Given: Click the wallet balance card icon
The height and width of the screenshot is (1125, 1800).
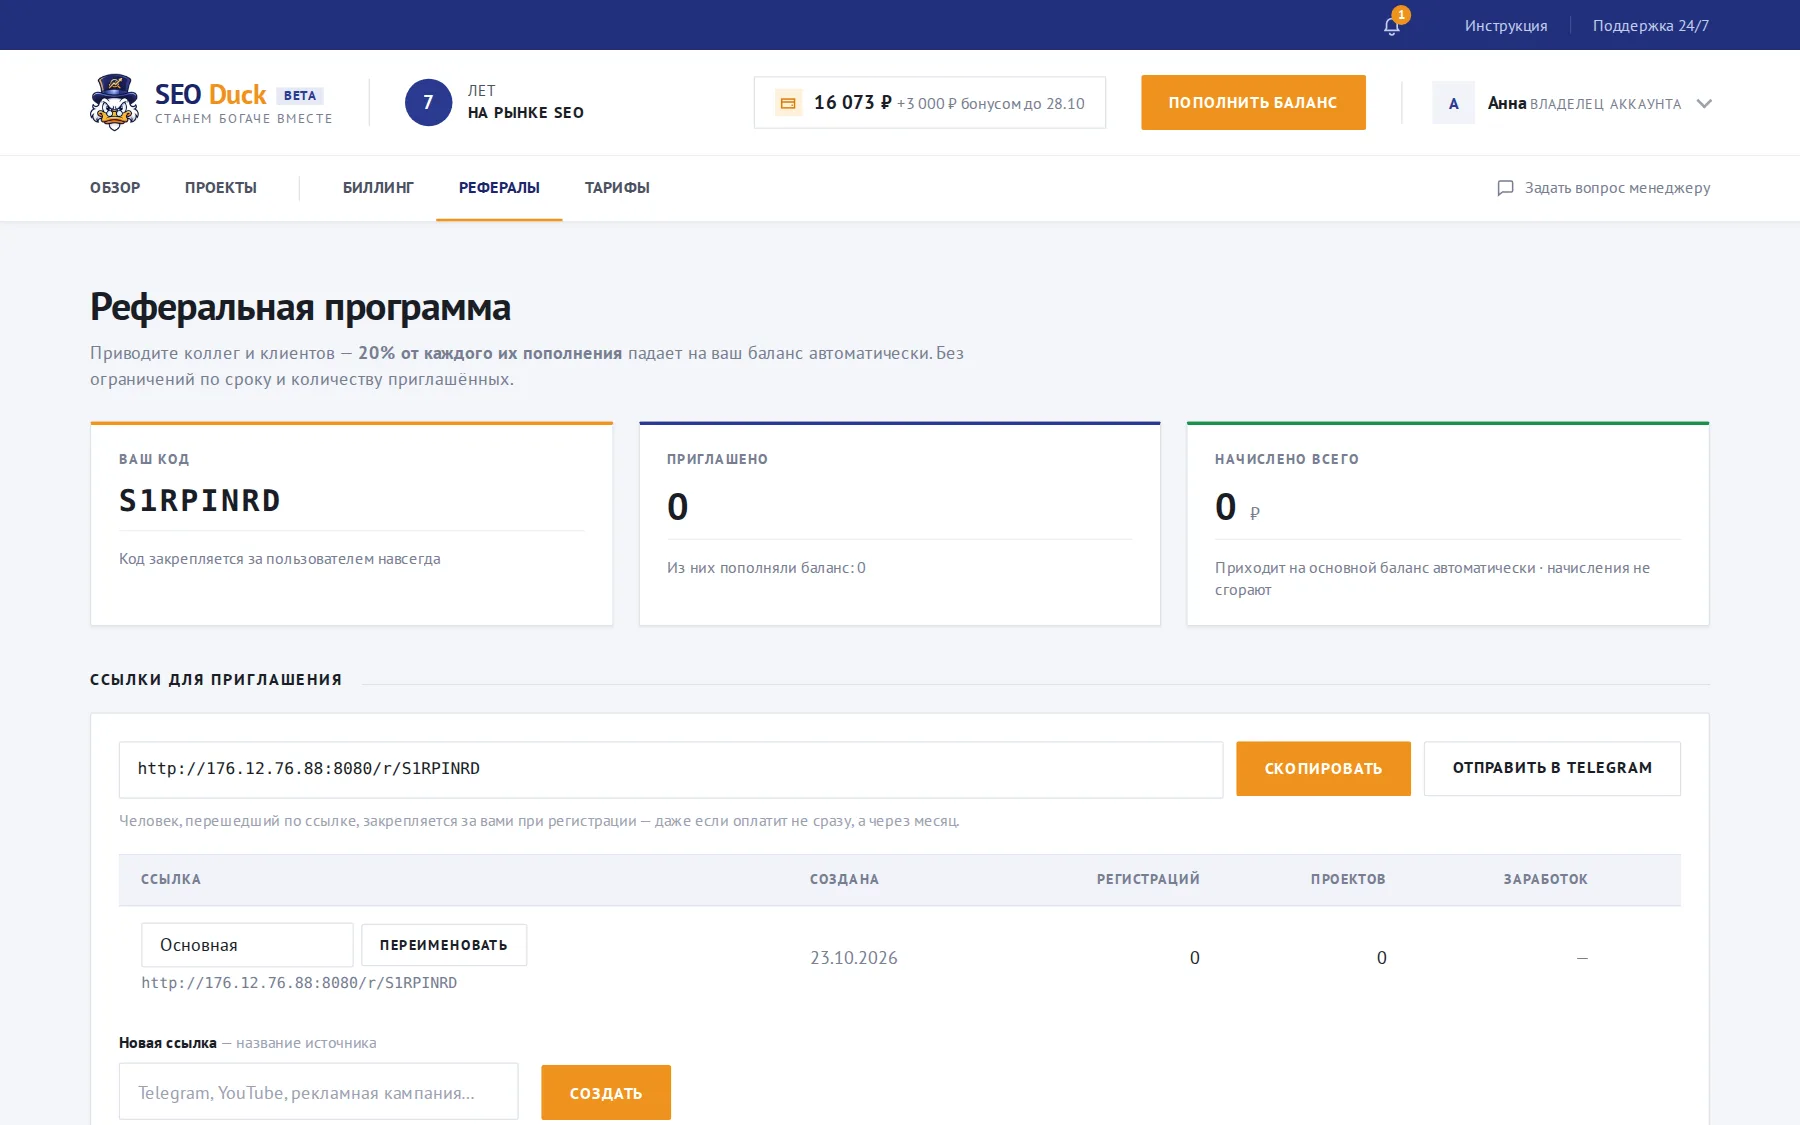Looking at the screenshot, I should [788, 103].
